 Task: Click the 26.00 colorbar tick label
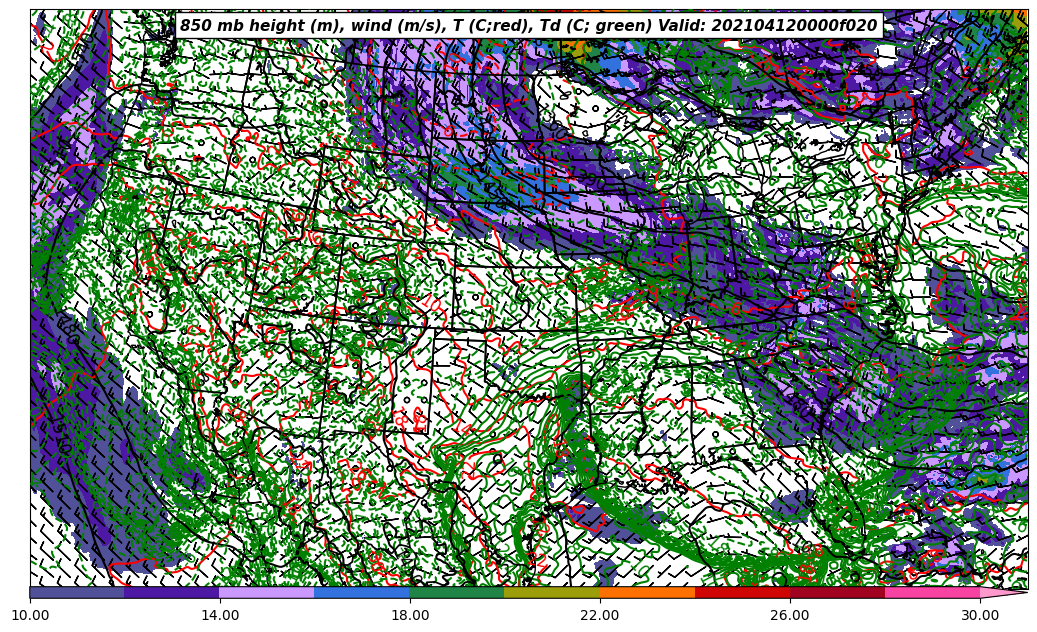coord(790,616)
